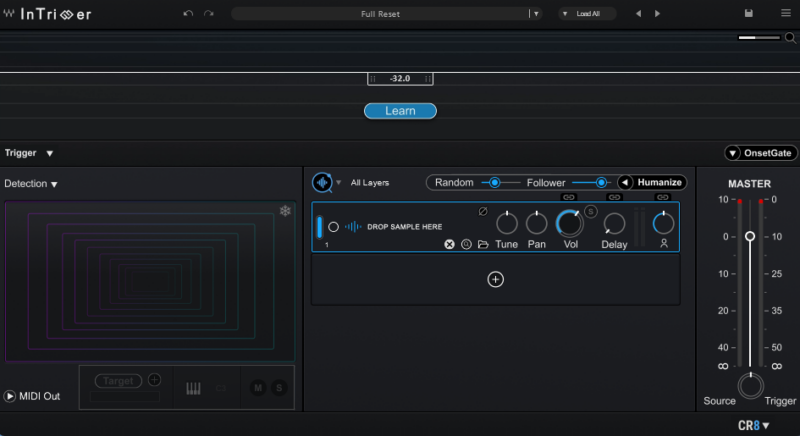Click the zoom magnifier icon
Image resolution: width=800 pixels, height=436 pixels.
[790, 38]
